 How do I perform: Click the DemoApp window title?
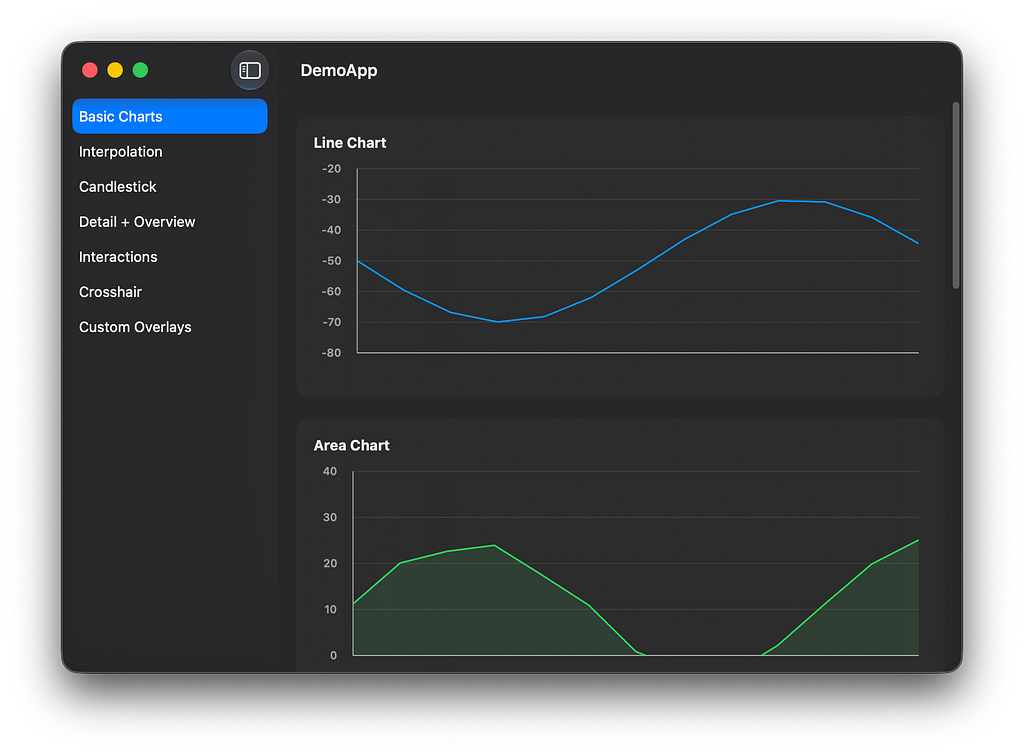338,71
